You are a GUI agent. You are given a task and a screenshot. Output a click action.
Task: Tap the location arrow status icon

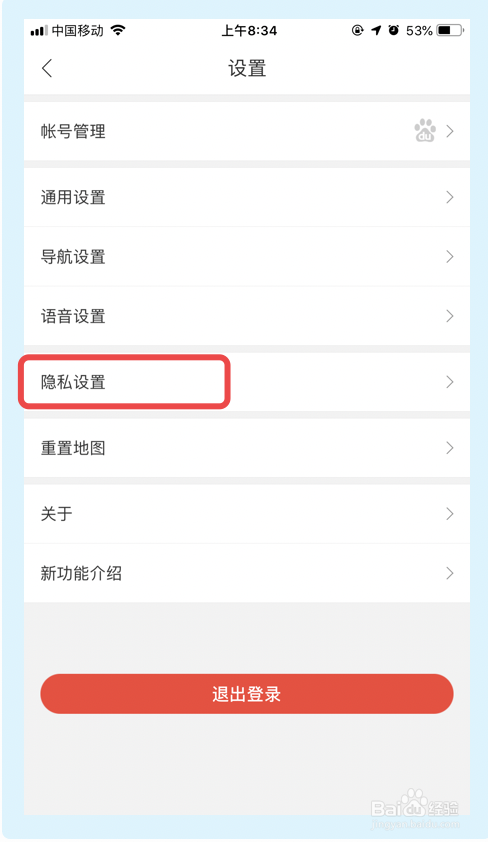[x=376, y=31]
